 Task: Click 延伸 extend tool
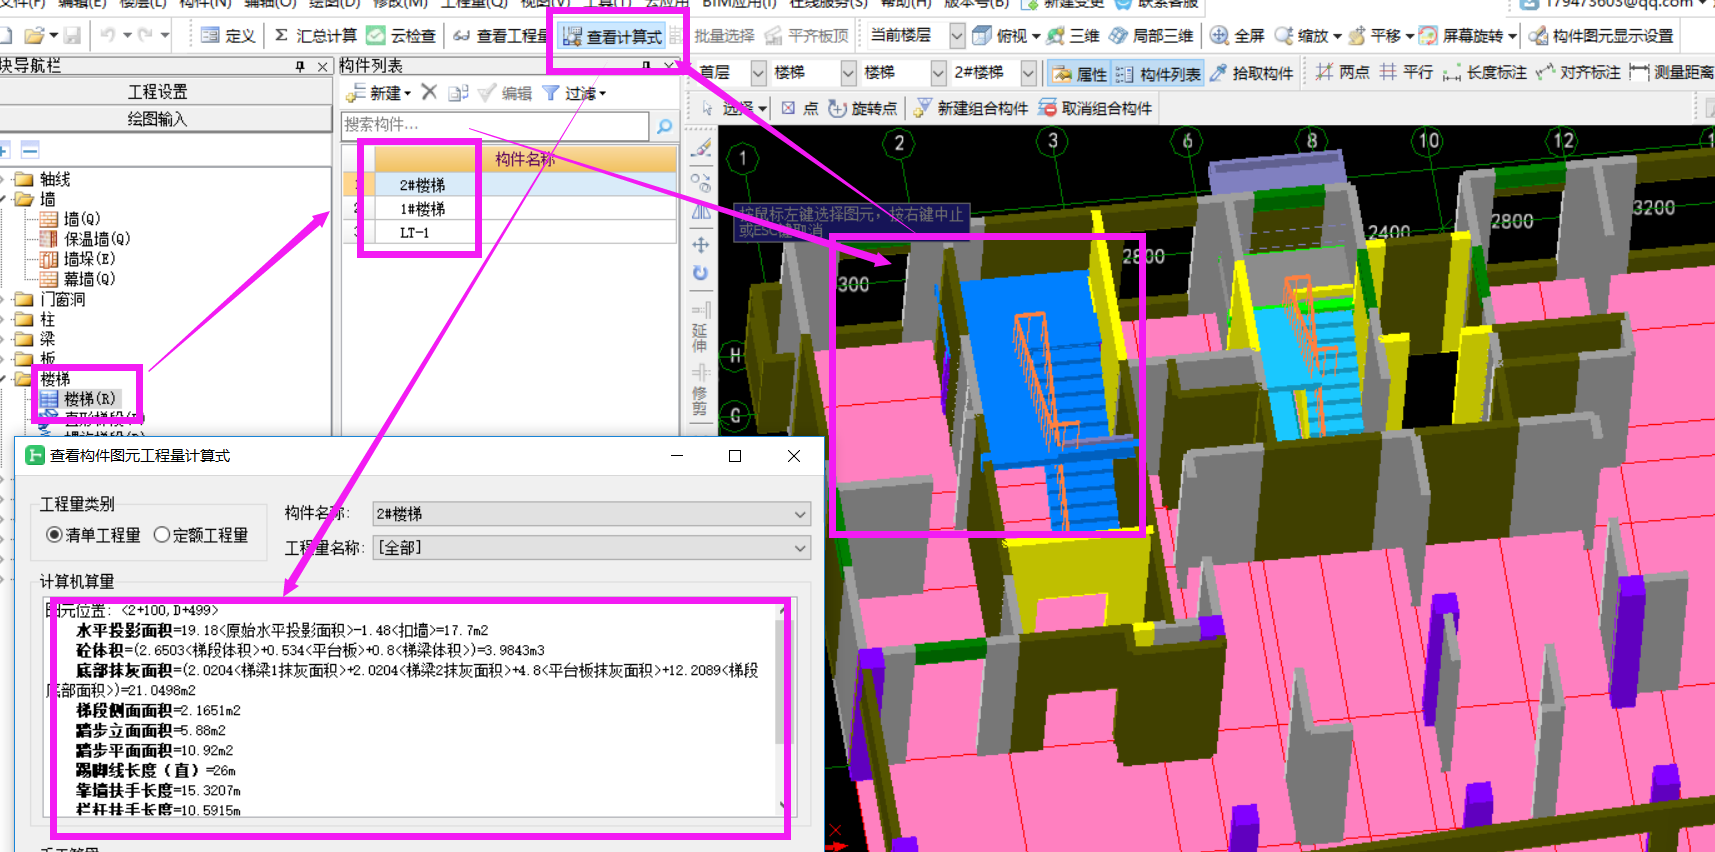point(701,327)
